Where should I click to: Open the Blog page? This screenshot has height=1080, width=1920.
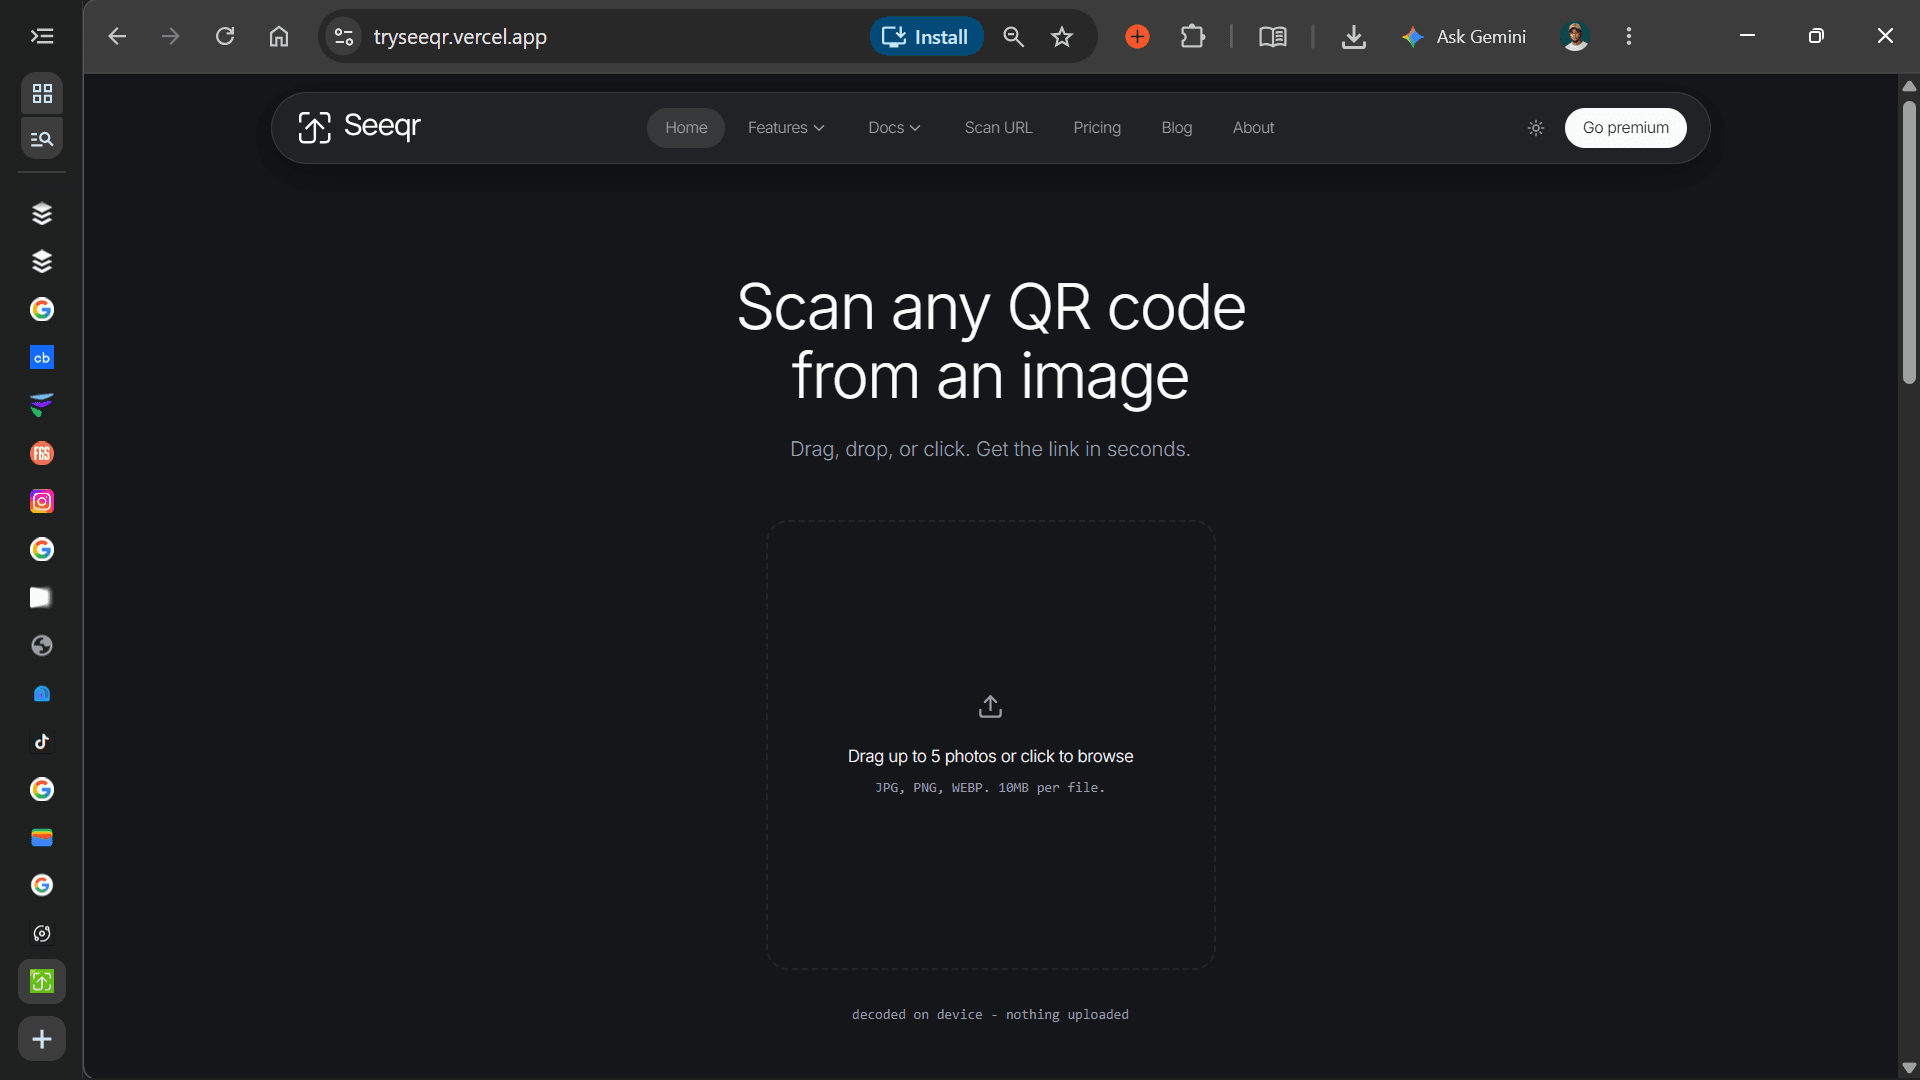tap(1177, 128)
